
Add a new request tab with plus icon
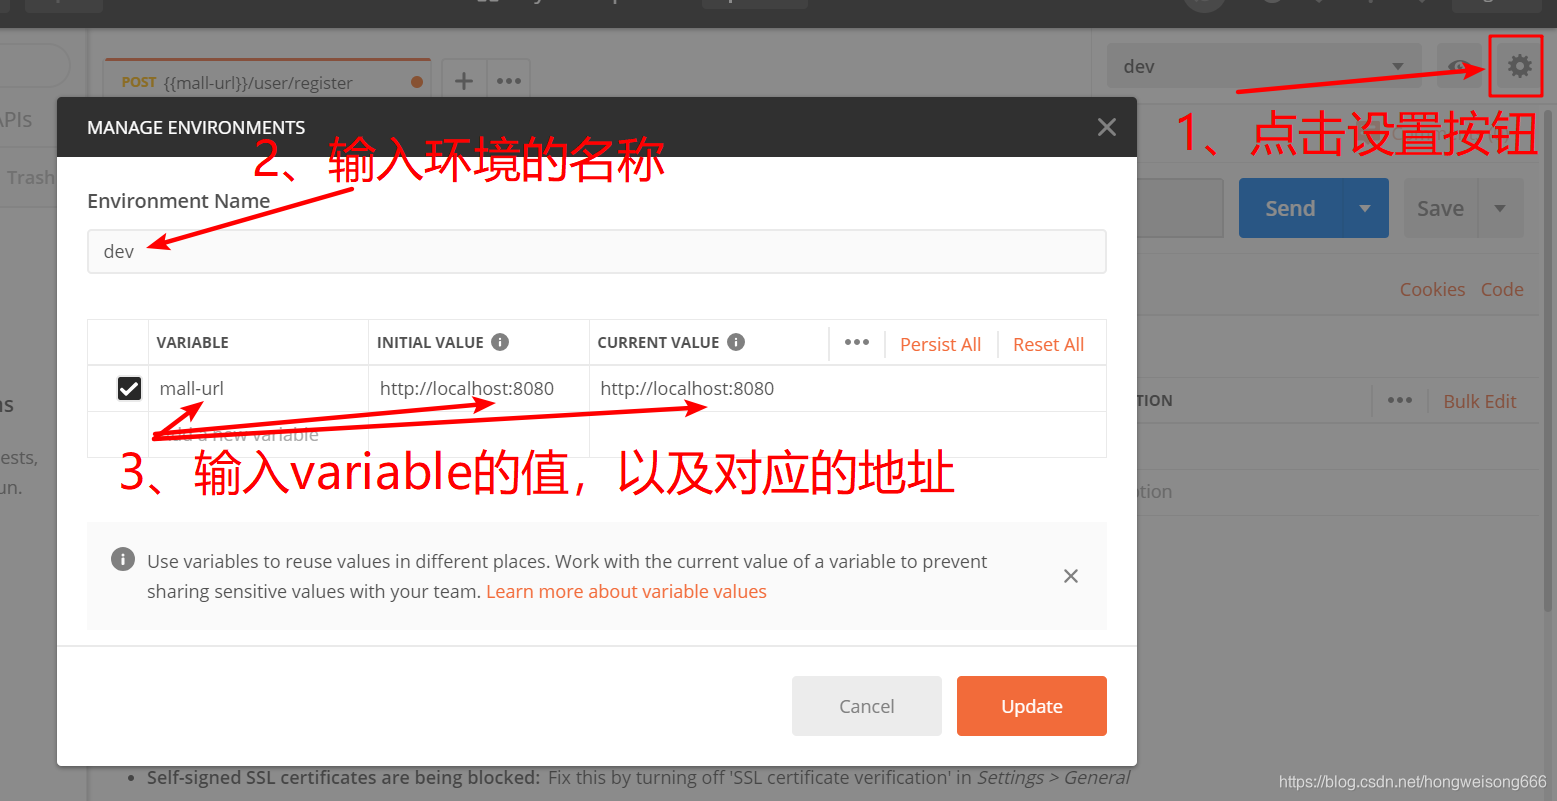(464, 81)
